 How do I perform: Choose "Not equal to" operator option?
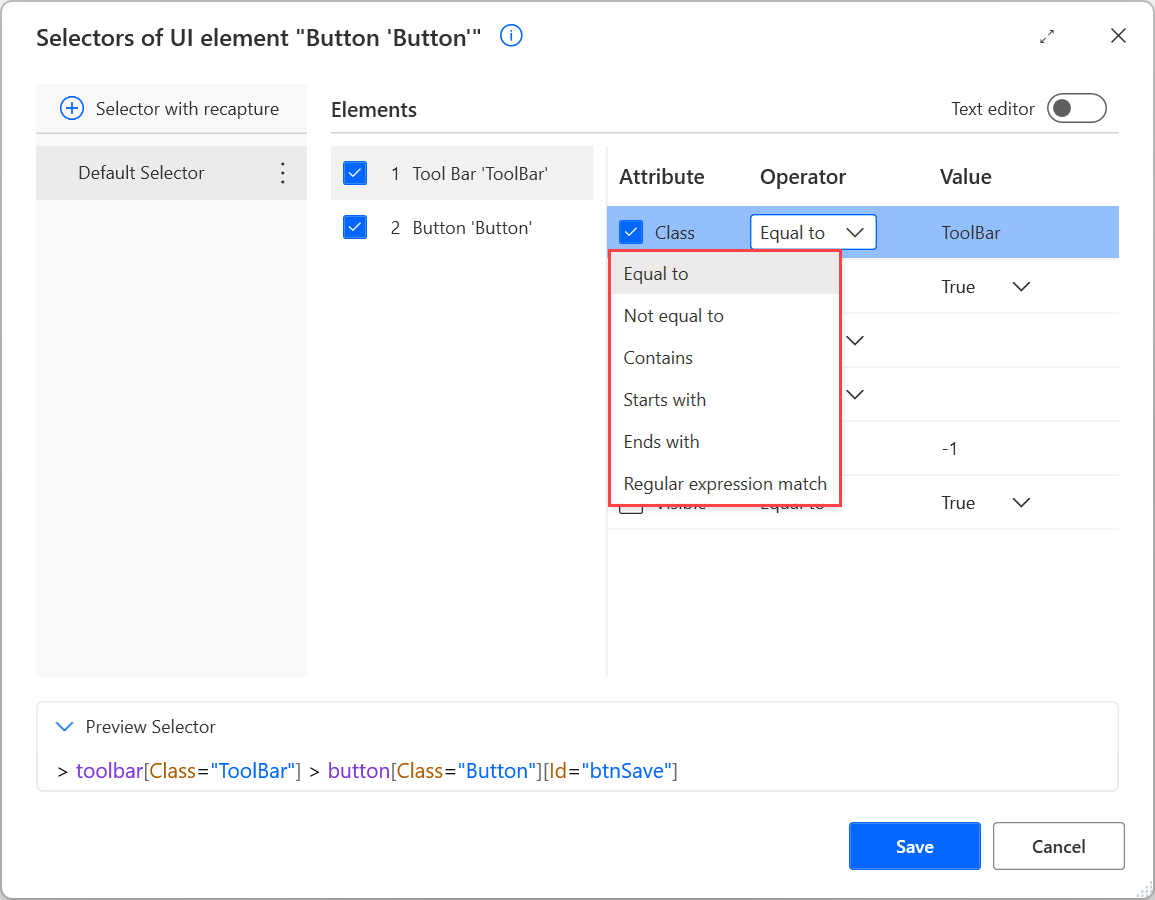[673, 316]
